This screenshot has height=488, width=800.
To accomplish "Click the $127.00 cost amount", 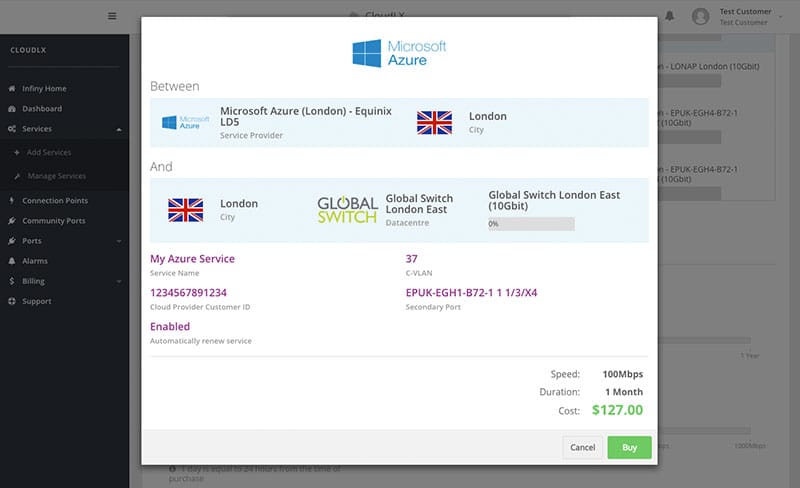I will [x=617, y=410].
